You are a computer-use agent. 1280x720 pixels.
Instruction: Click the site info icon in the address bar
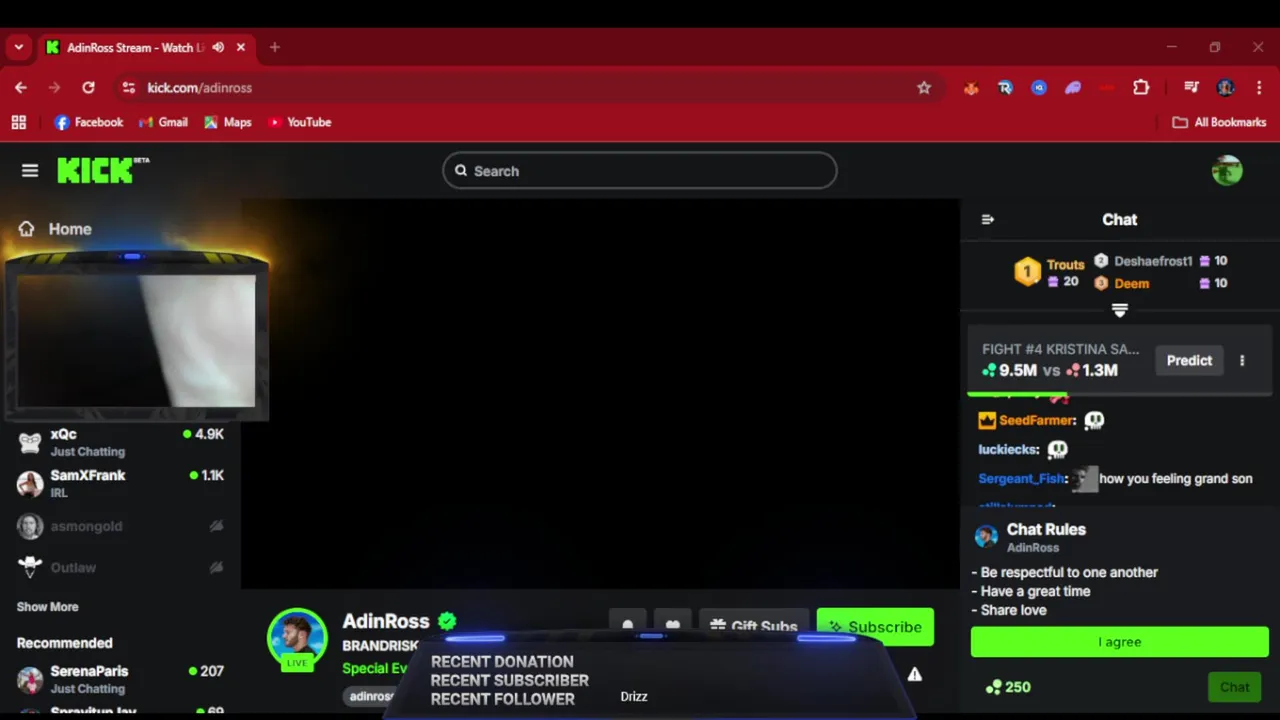[x=128, y=88]
